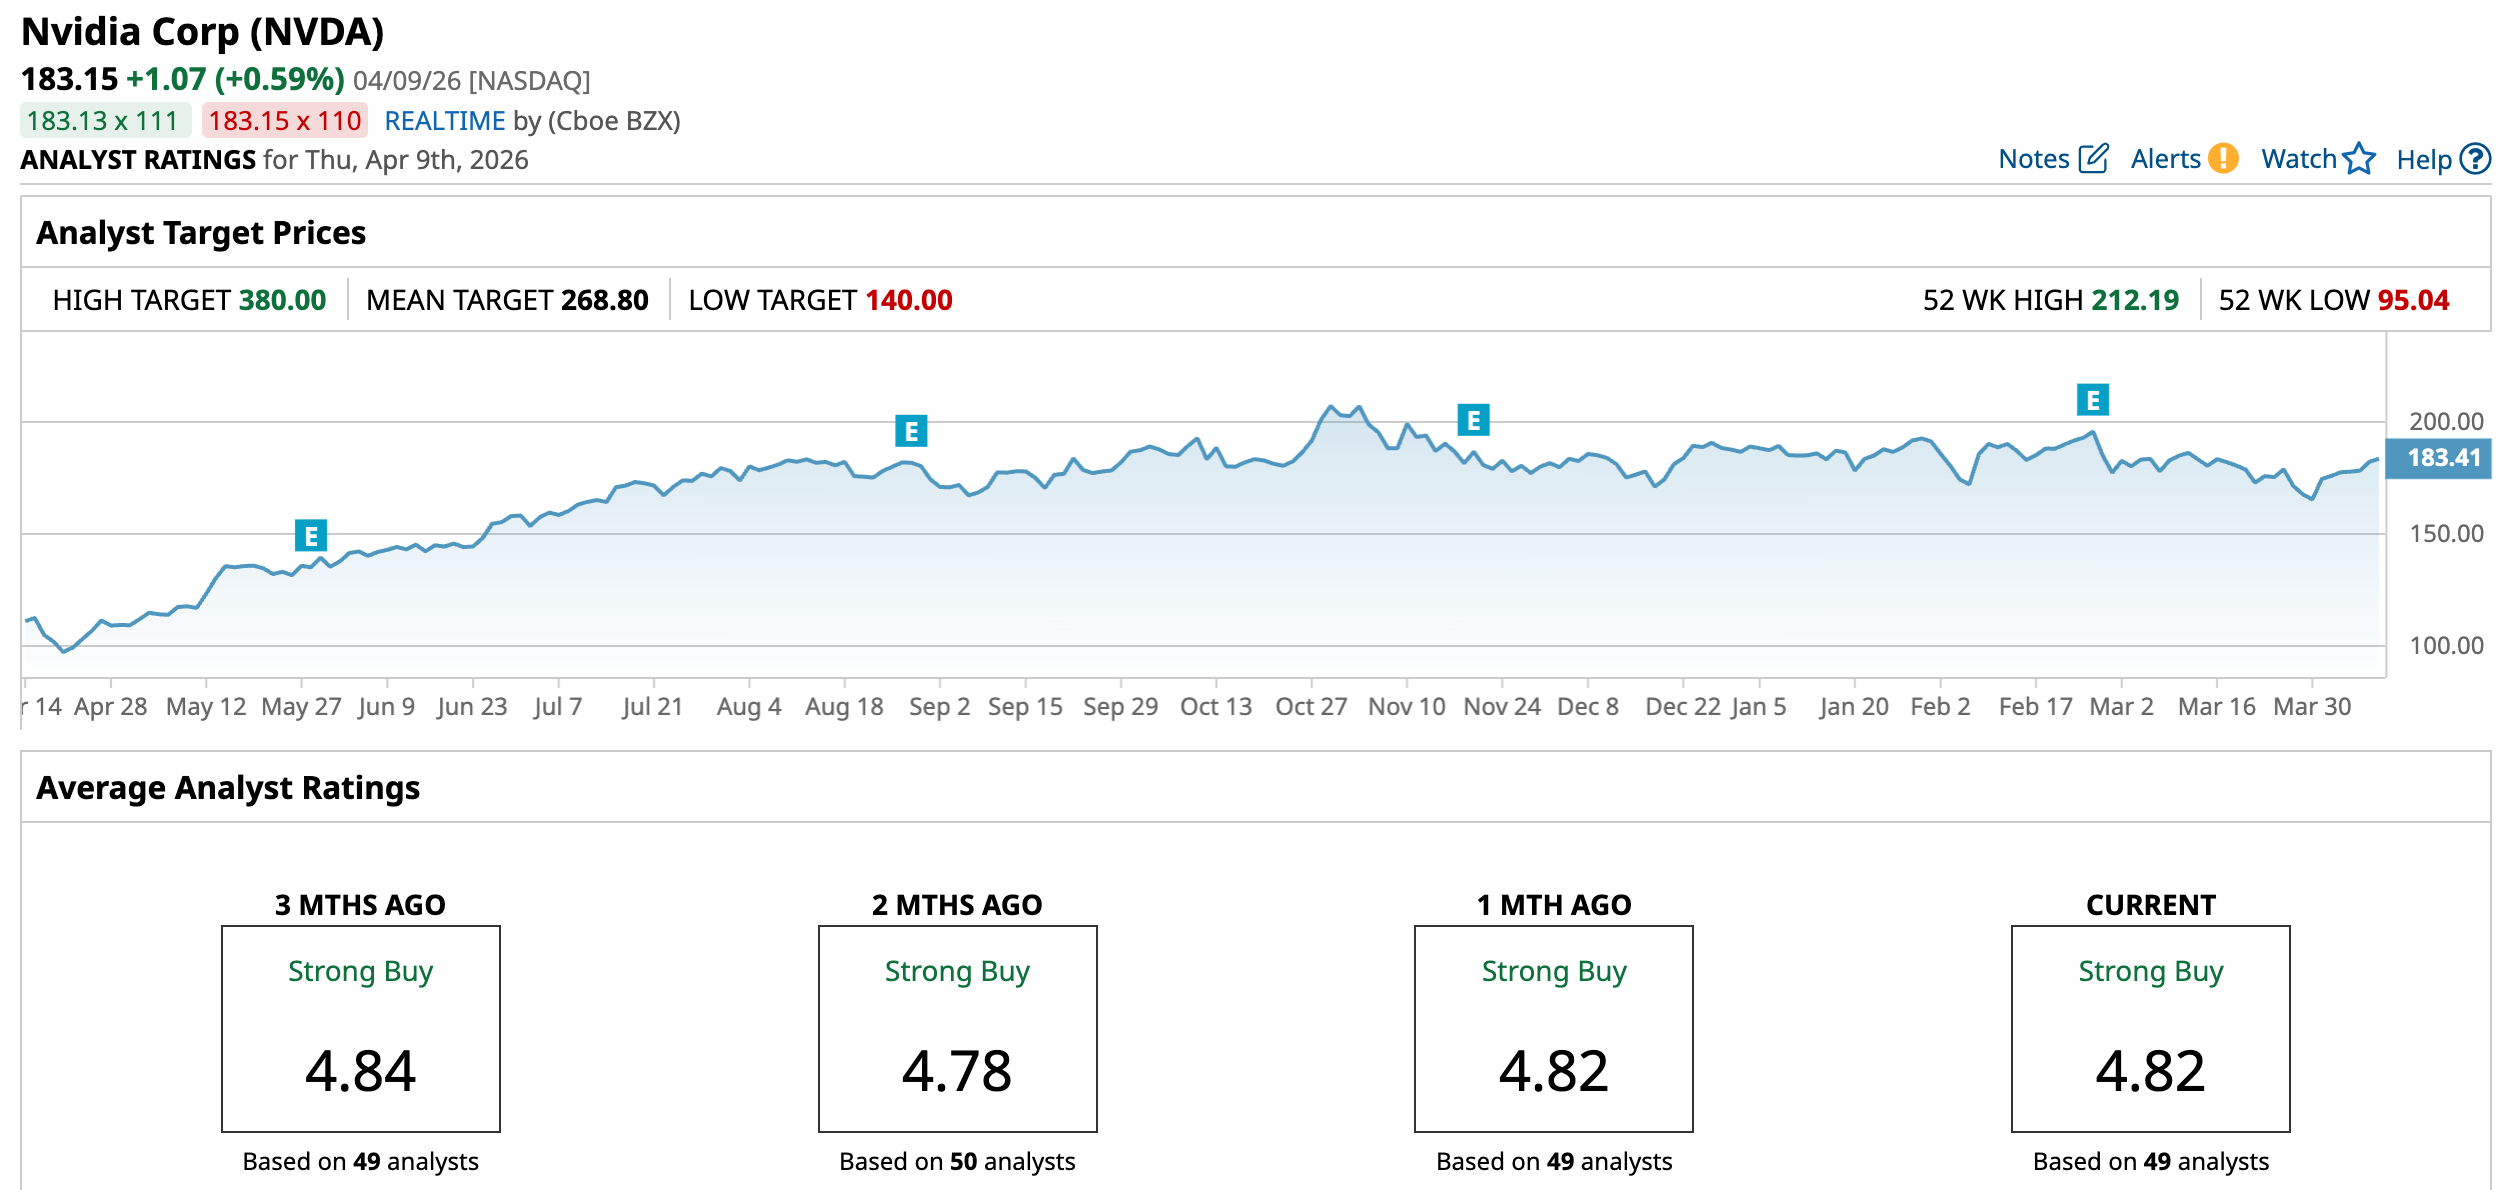The height and width of the screenshot is (1190, 2504).
Task: Select the 3 MTHS AGO rating box
Action: coord(360,1028)
